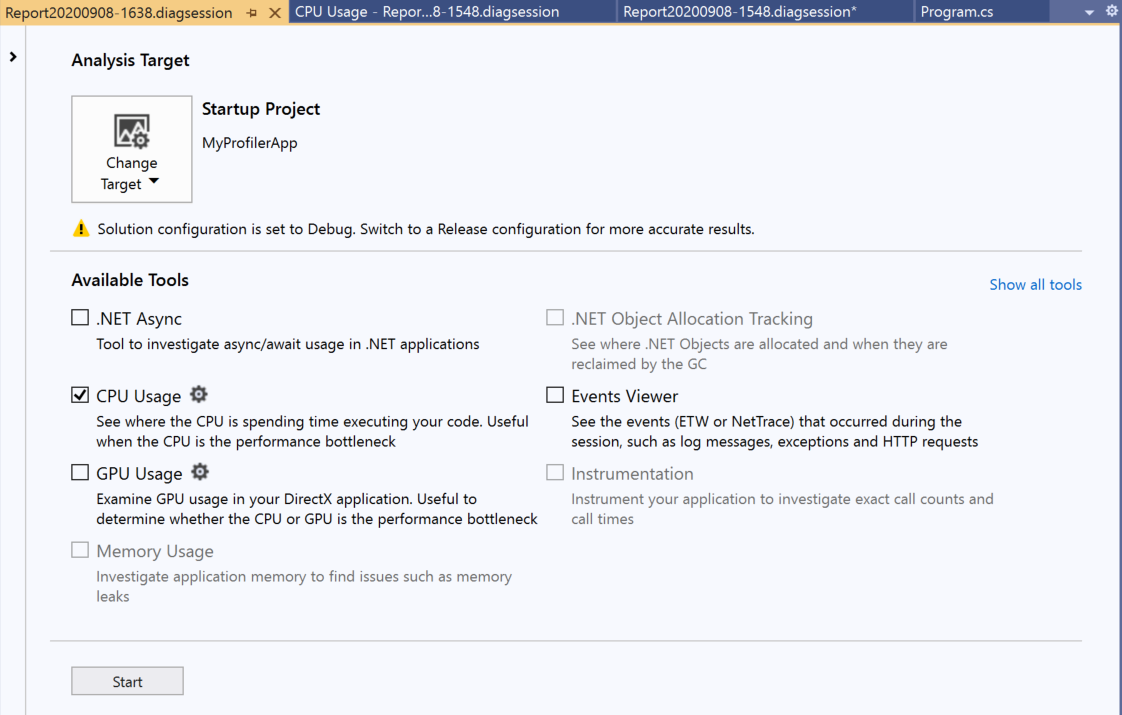Open GPU Usage settings gear icon
This screenshot has width=1122, height=715.
pyautogui.click(x=200, y=472)
